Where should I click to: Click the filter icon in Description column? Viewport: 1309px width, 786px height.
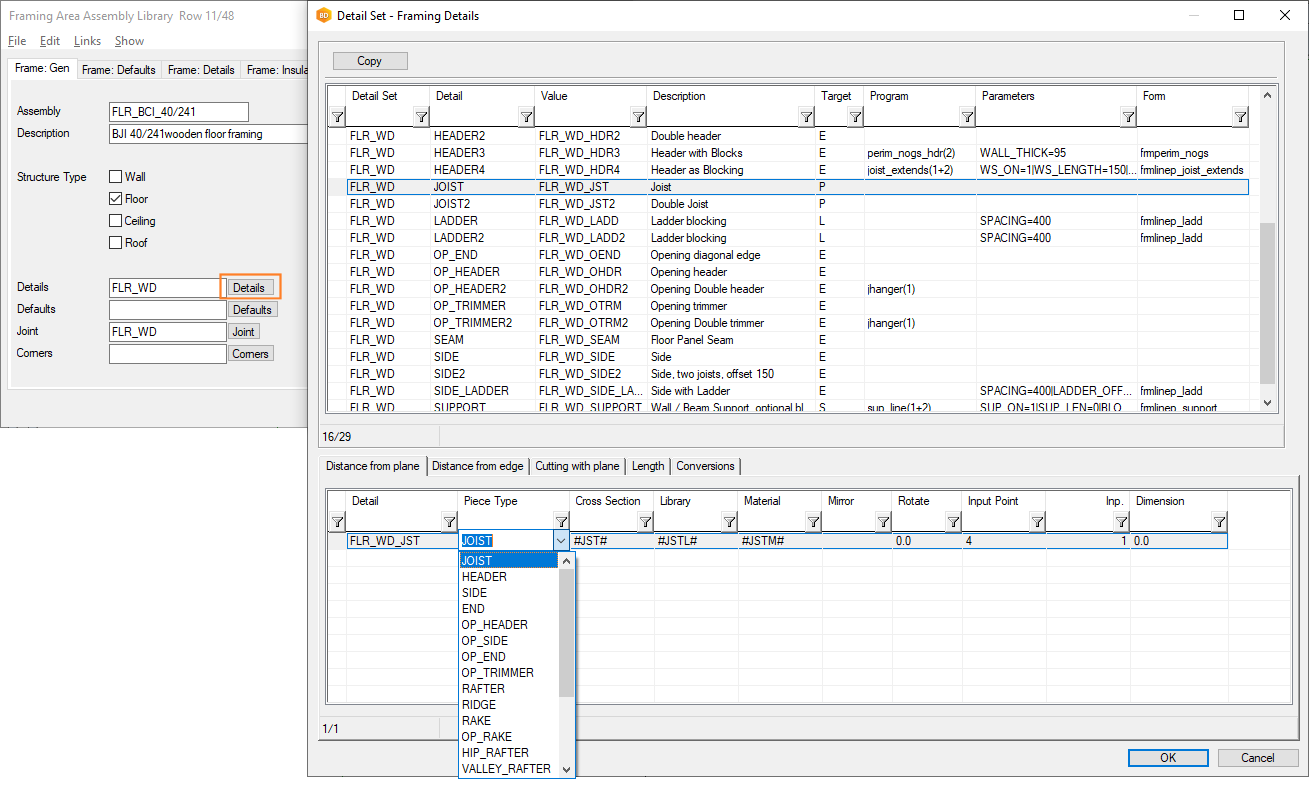[x=806, y=117]
